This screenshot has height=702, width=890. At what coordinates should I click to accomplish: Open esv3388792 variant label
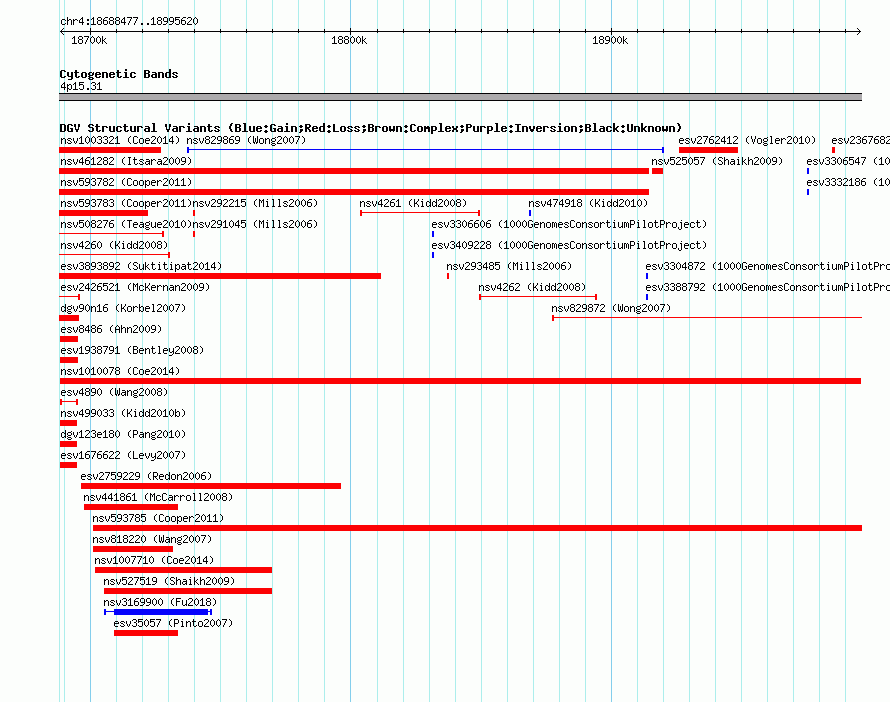click(x=767, y=287)
